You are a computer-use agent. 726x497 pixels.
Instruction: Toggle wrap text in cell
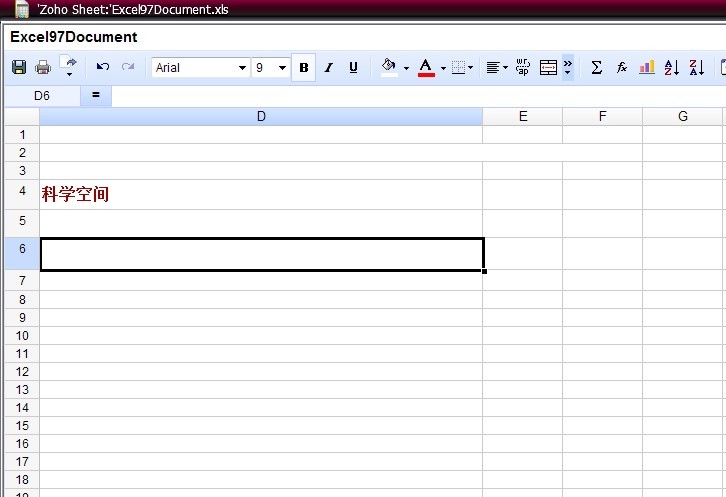[x=523, y=68]
